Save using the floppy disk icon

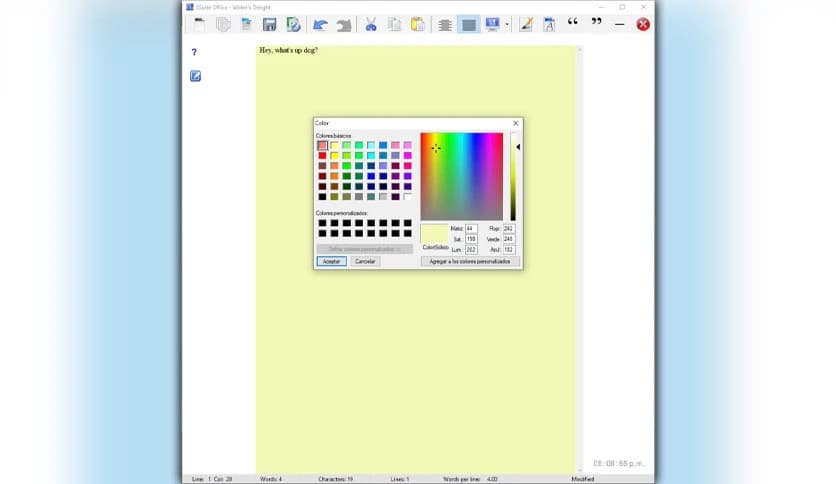(x=270, y=24)
